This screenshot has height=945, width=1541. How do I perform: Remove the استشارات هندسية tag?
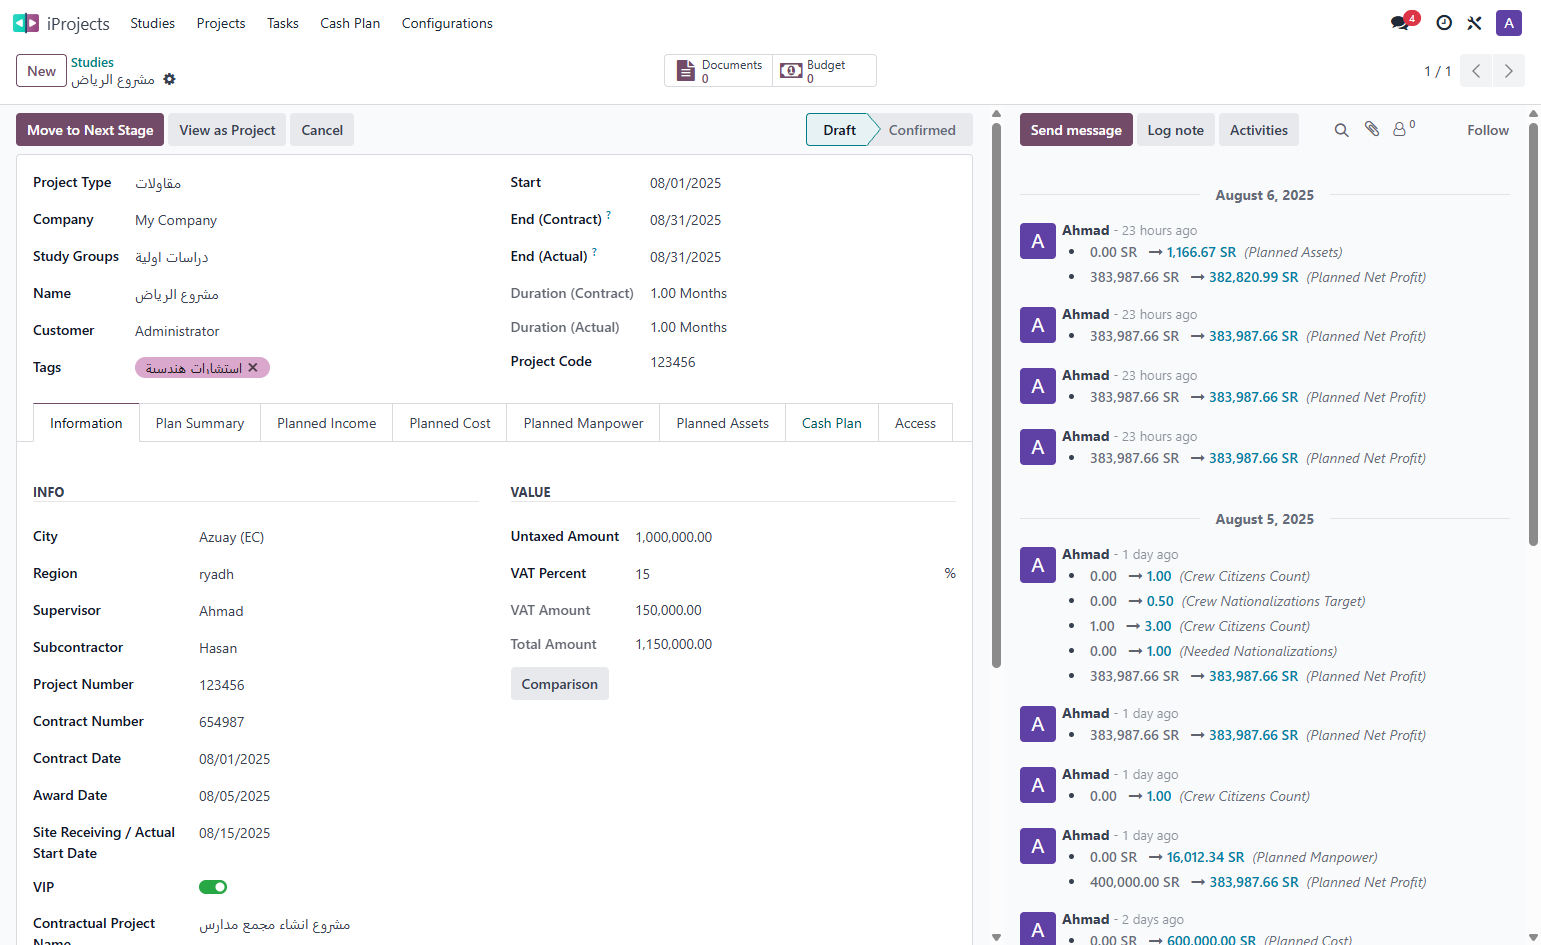coord(253,368)
